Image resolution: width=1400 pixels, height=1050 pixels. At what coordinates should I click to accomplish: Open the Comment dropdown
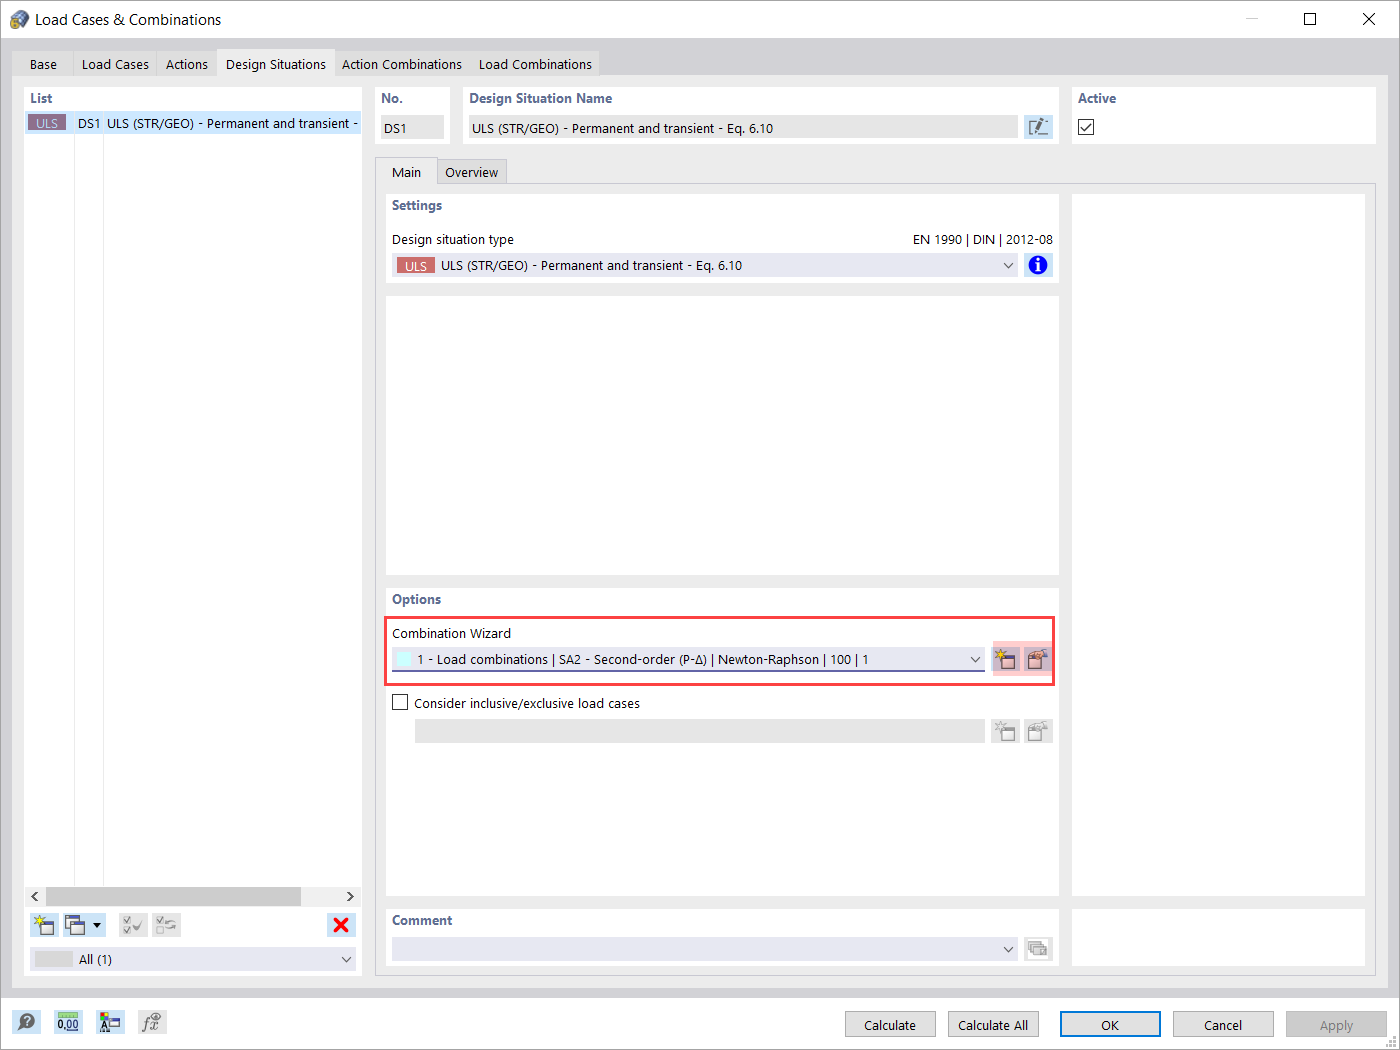(x=1008, y=949)
